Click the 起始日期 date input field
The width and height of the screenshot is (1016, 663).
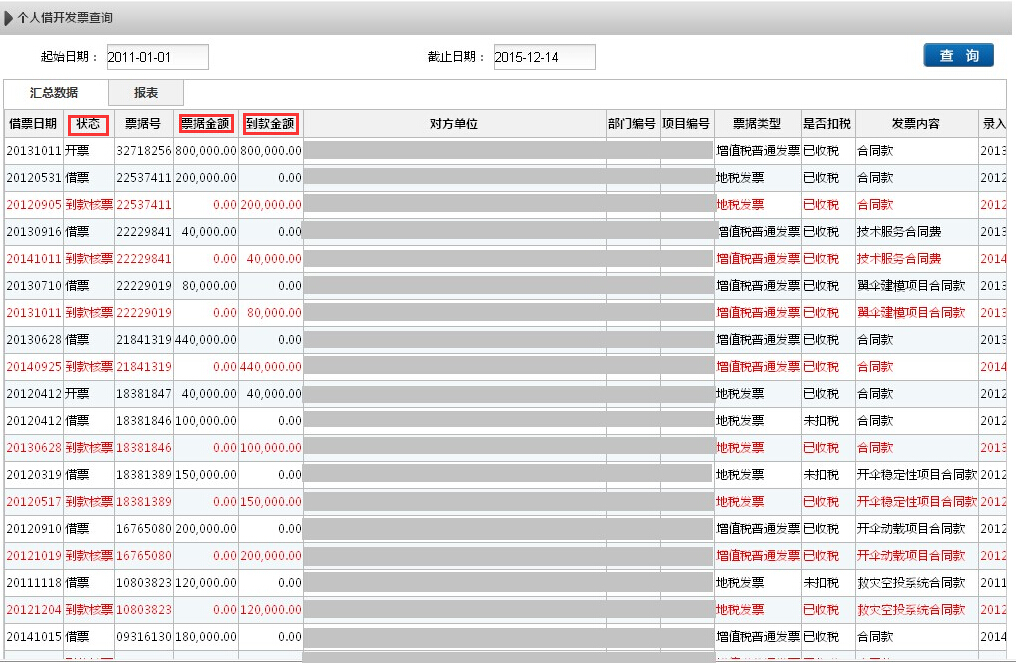tap(157, 57)
